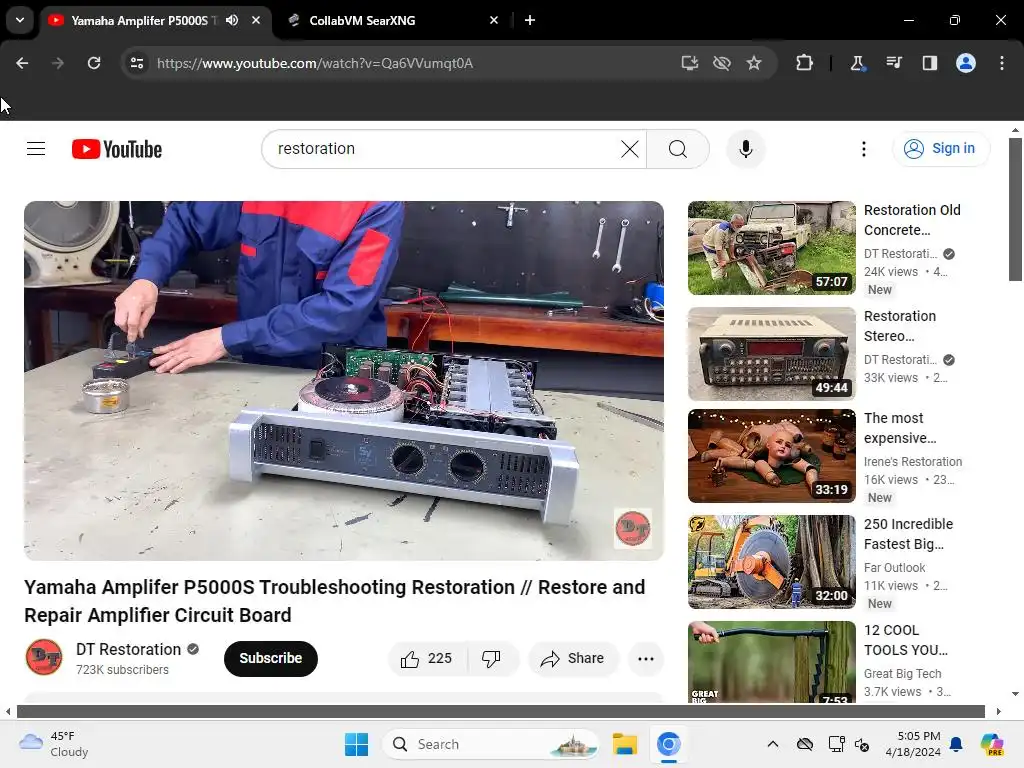Image resolution: width=1024 pixels, height=768 pixels.
Task: View site information icon in address bar
Action: point(136,63)
